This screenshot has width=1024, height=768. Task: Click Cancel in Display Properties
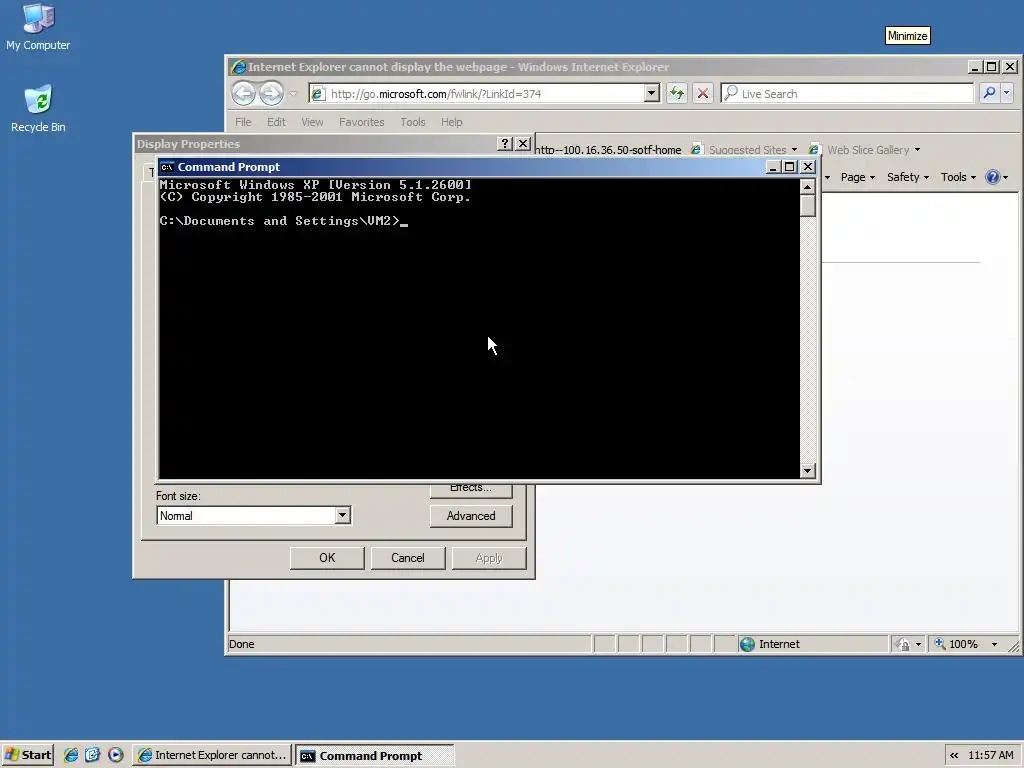click(x=408, y=558)
